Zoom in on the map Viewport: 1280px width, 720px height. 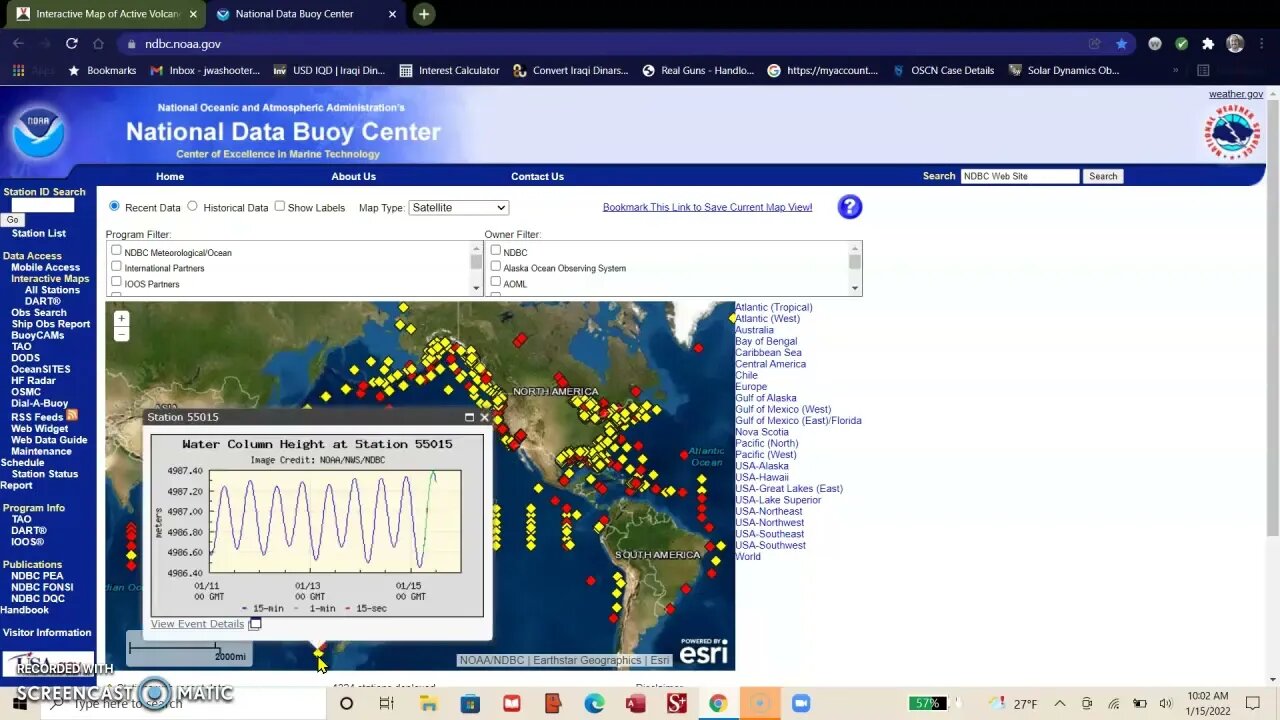pyautogui.click(x=121, y=319)
